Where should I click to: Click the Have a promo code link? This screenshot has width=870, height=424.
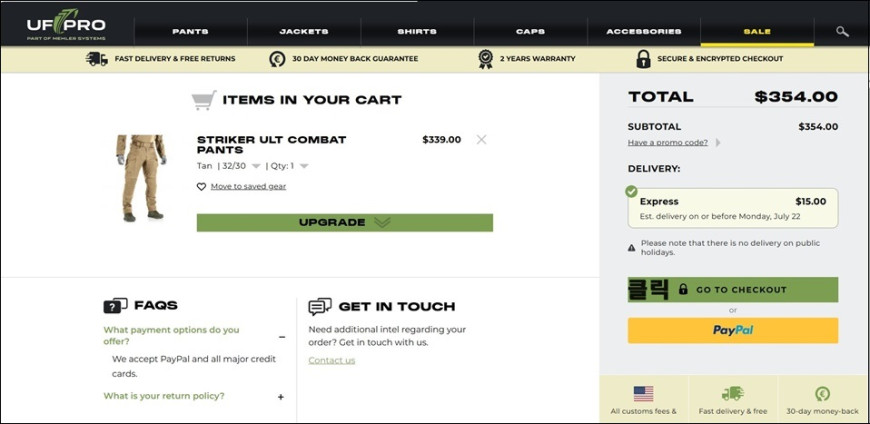(x=667, y=143)
